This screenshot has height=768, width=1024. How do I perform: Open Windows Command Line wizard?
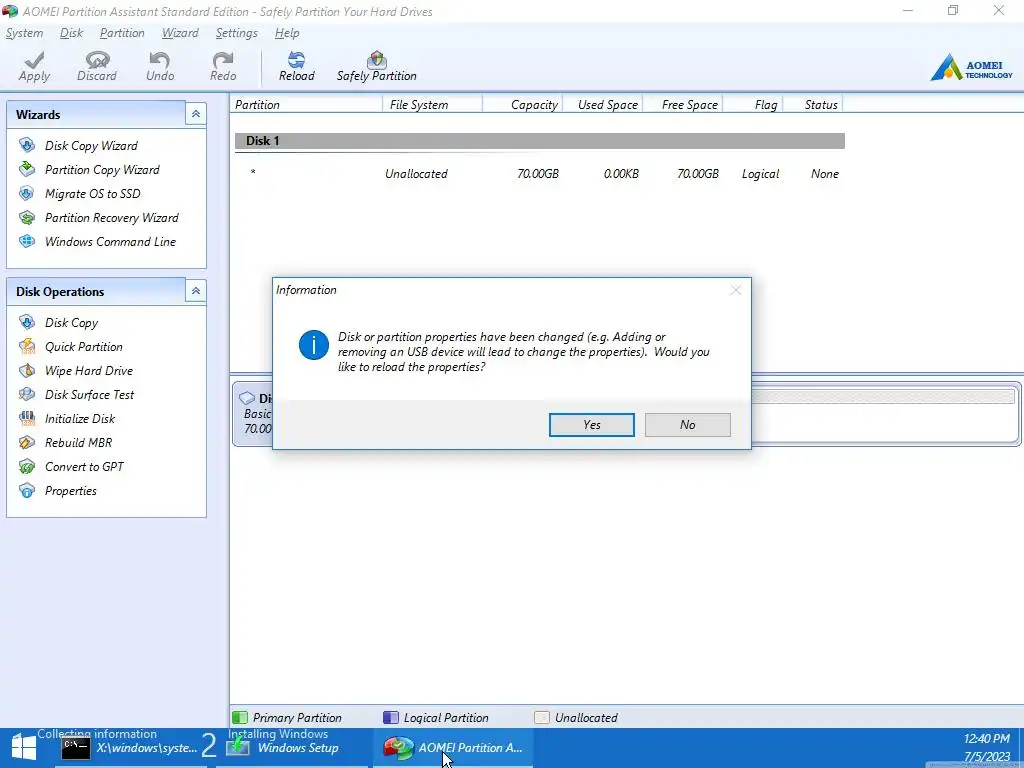pyautogui.click(x=110, y=242)
